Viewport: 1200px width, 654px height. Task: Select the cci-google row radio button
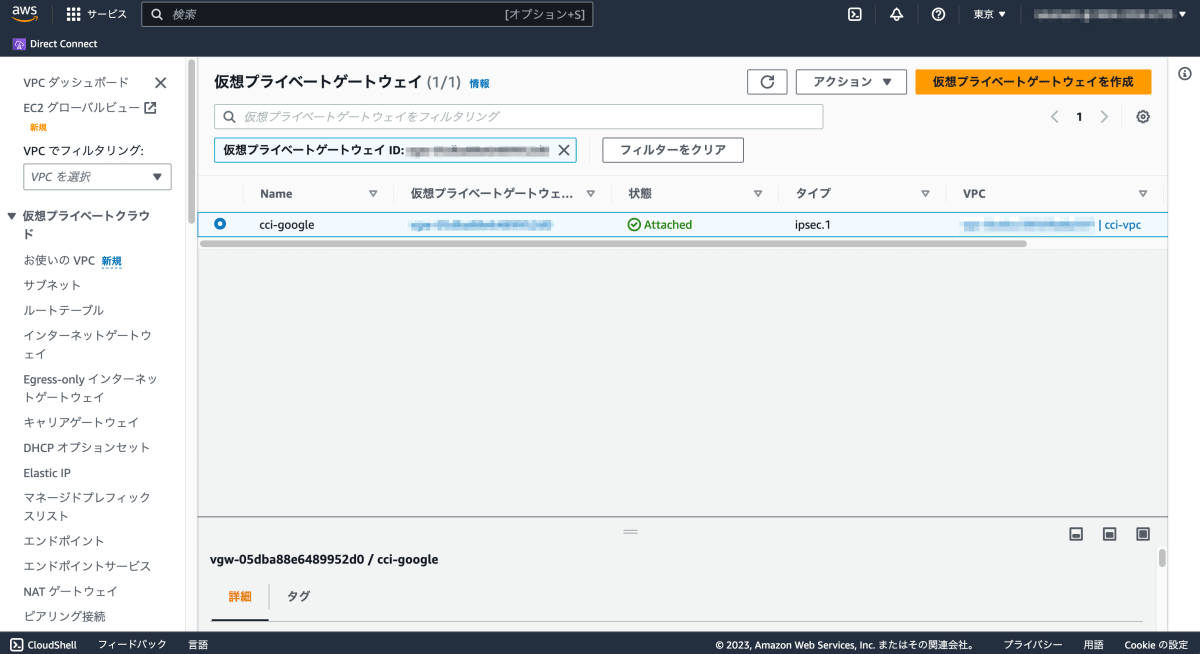tap(220, 224)
